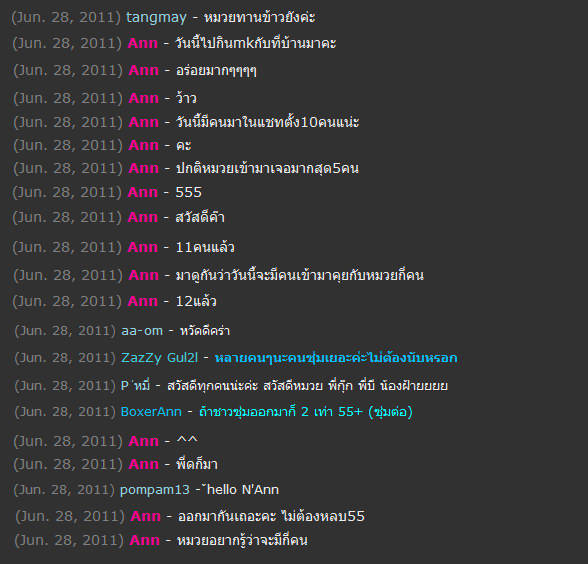Viewport: 588px width, 564px height.
Task: Click Ann's name next to '12แล้ว'
Action: click(142, 302)
